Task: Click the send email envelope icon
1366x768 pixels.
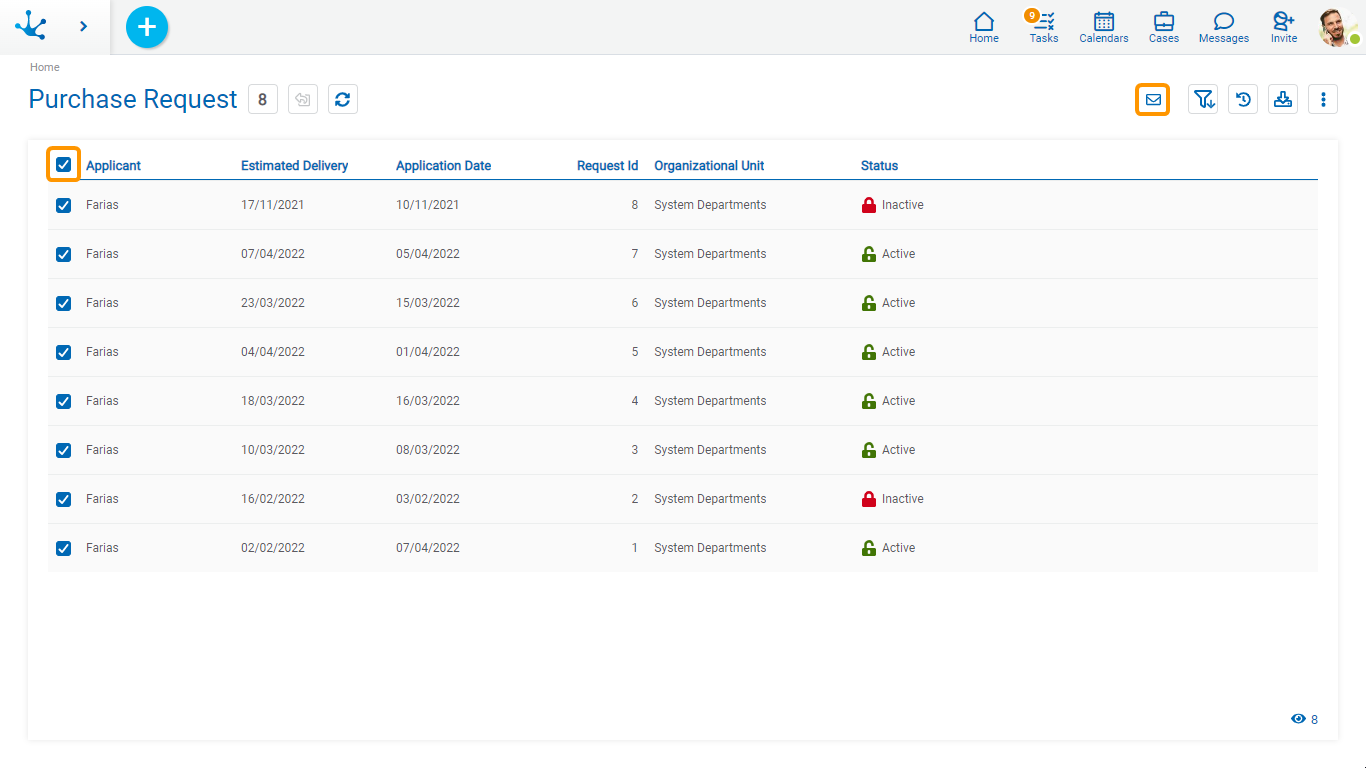Action: (x=1153, y=99)
